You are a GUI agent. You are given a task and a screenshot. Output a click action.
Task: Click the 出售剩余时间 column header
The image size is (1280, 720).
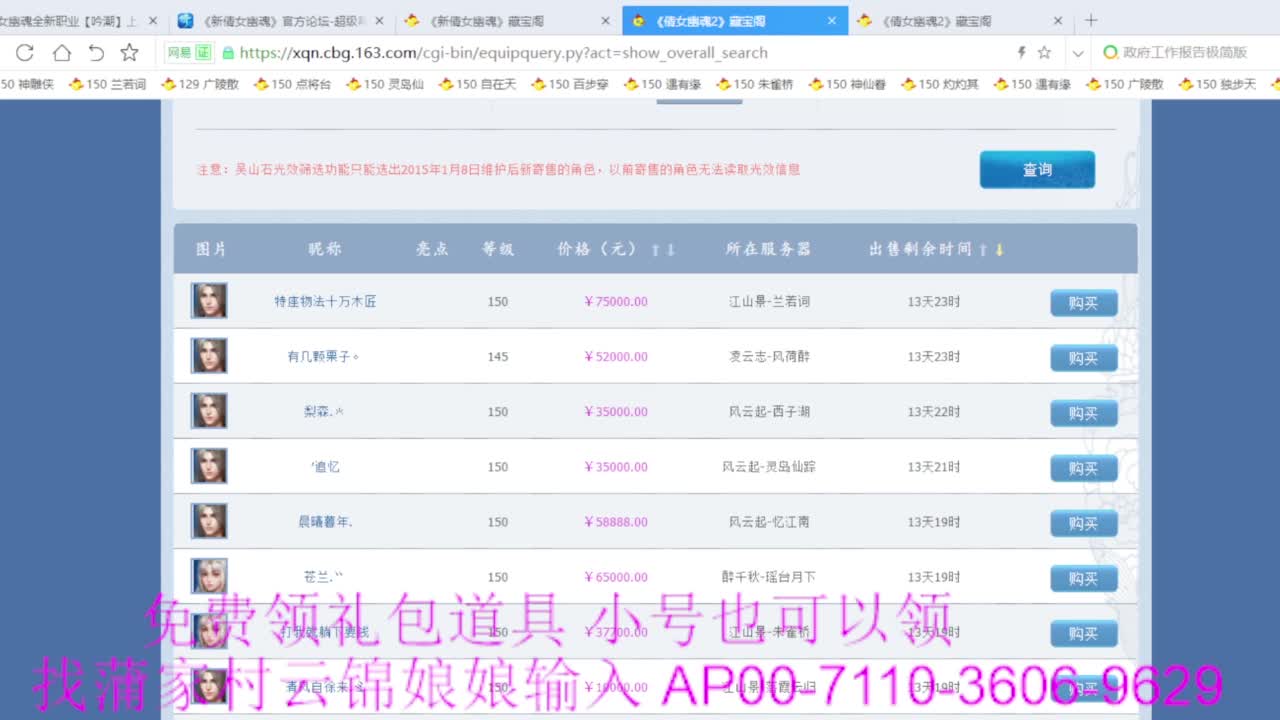tap(920, 249)
